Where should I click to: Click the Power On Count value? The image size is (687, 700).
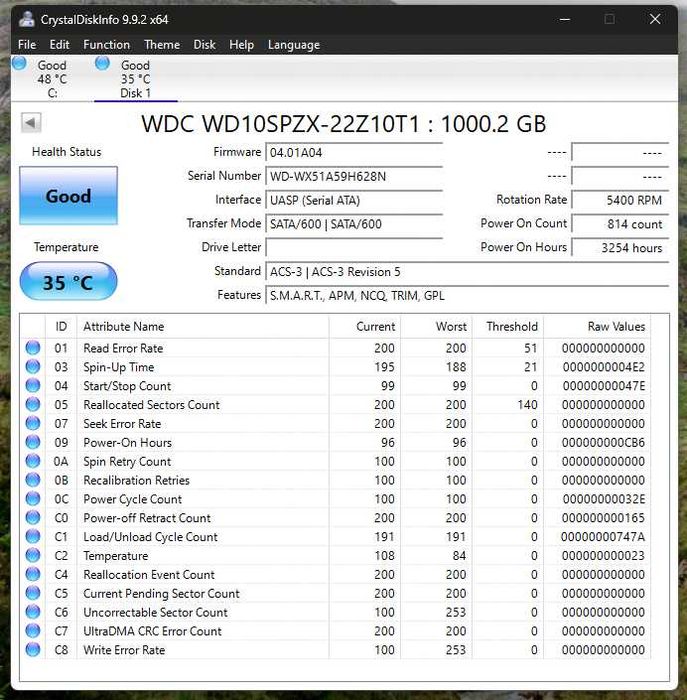tap(620, 224)
